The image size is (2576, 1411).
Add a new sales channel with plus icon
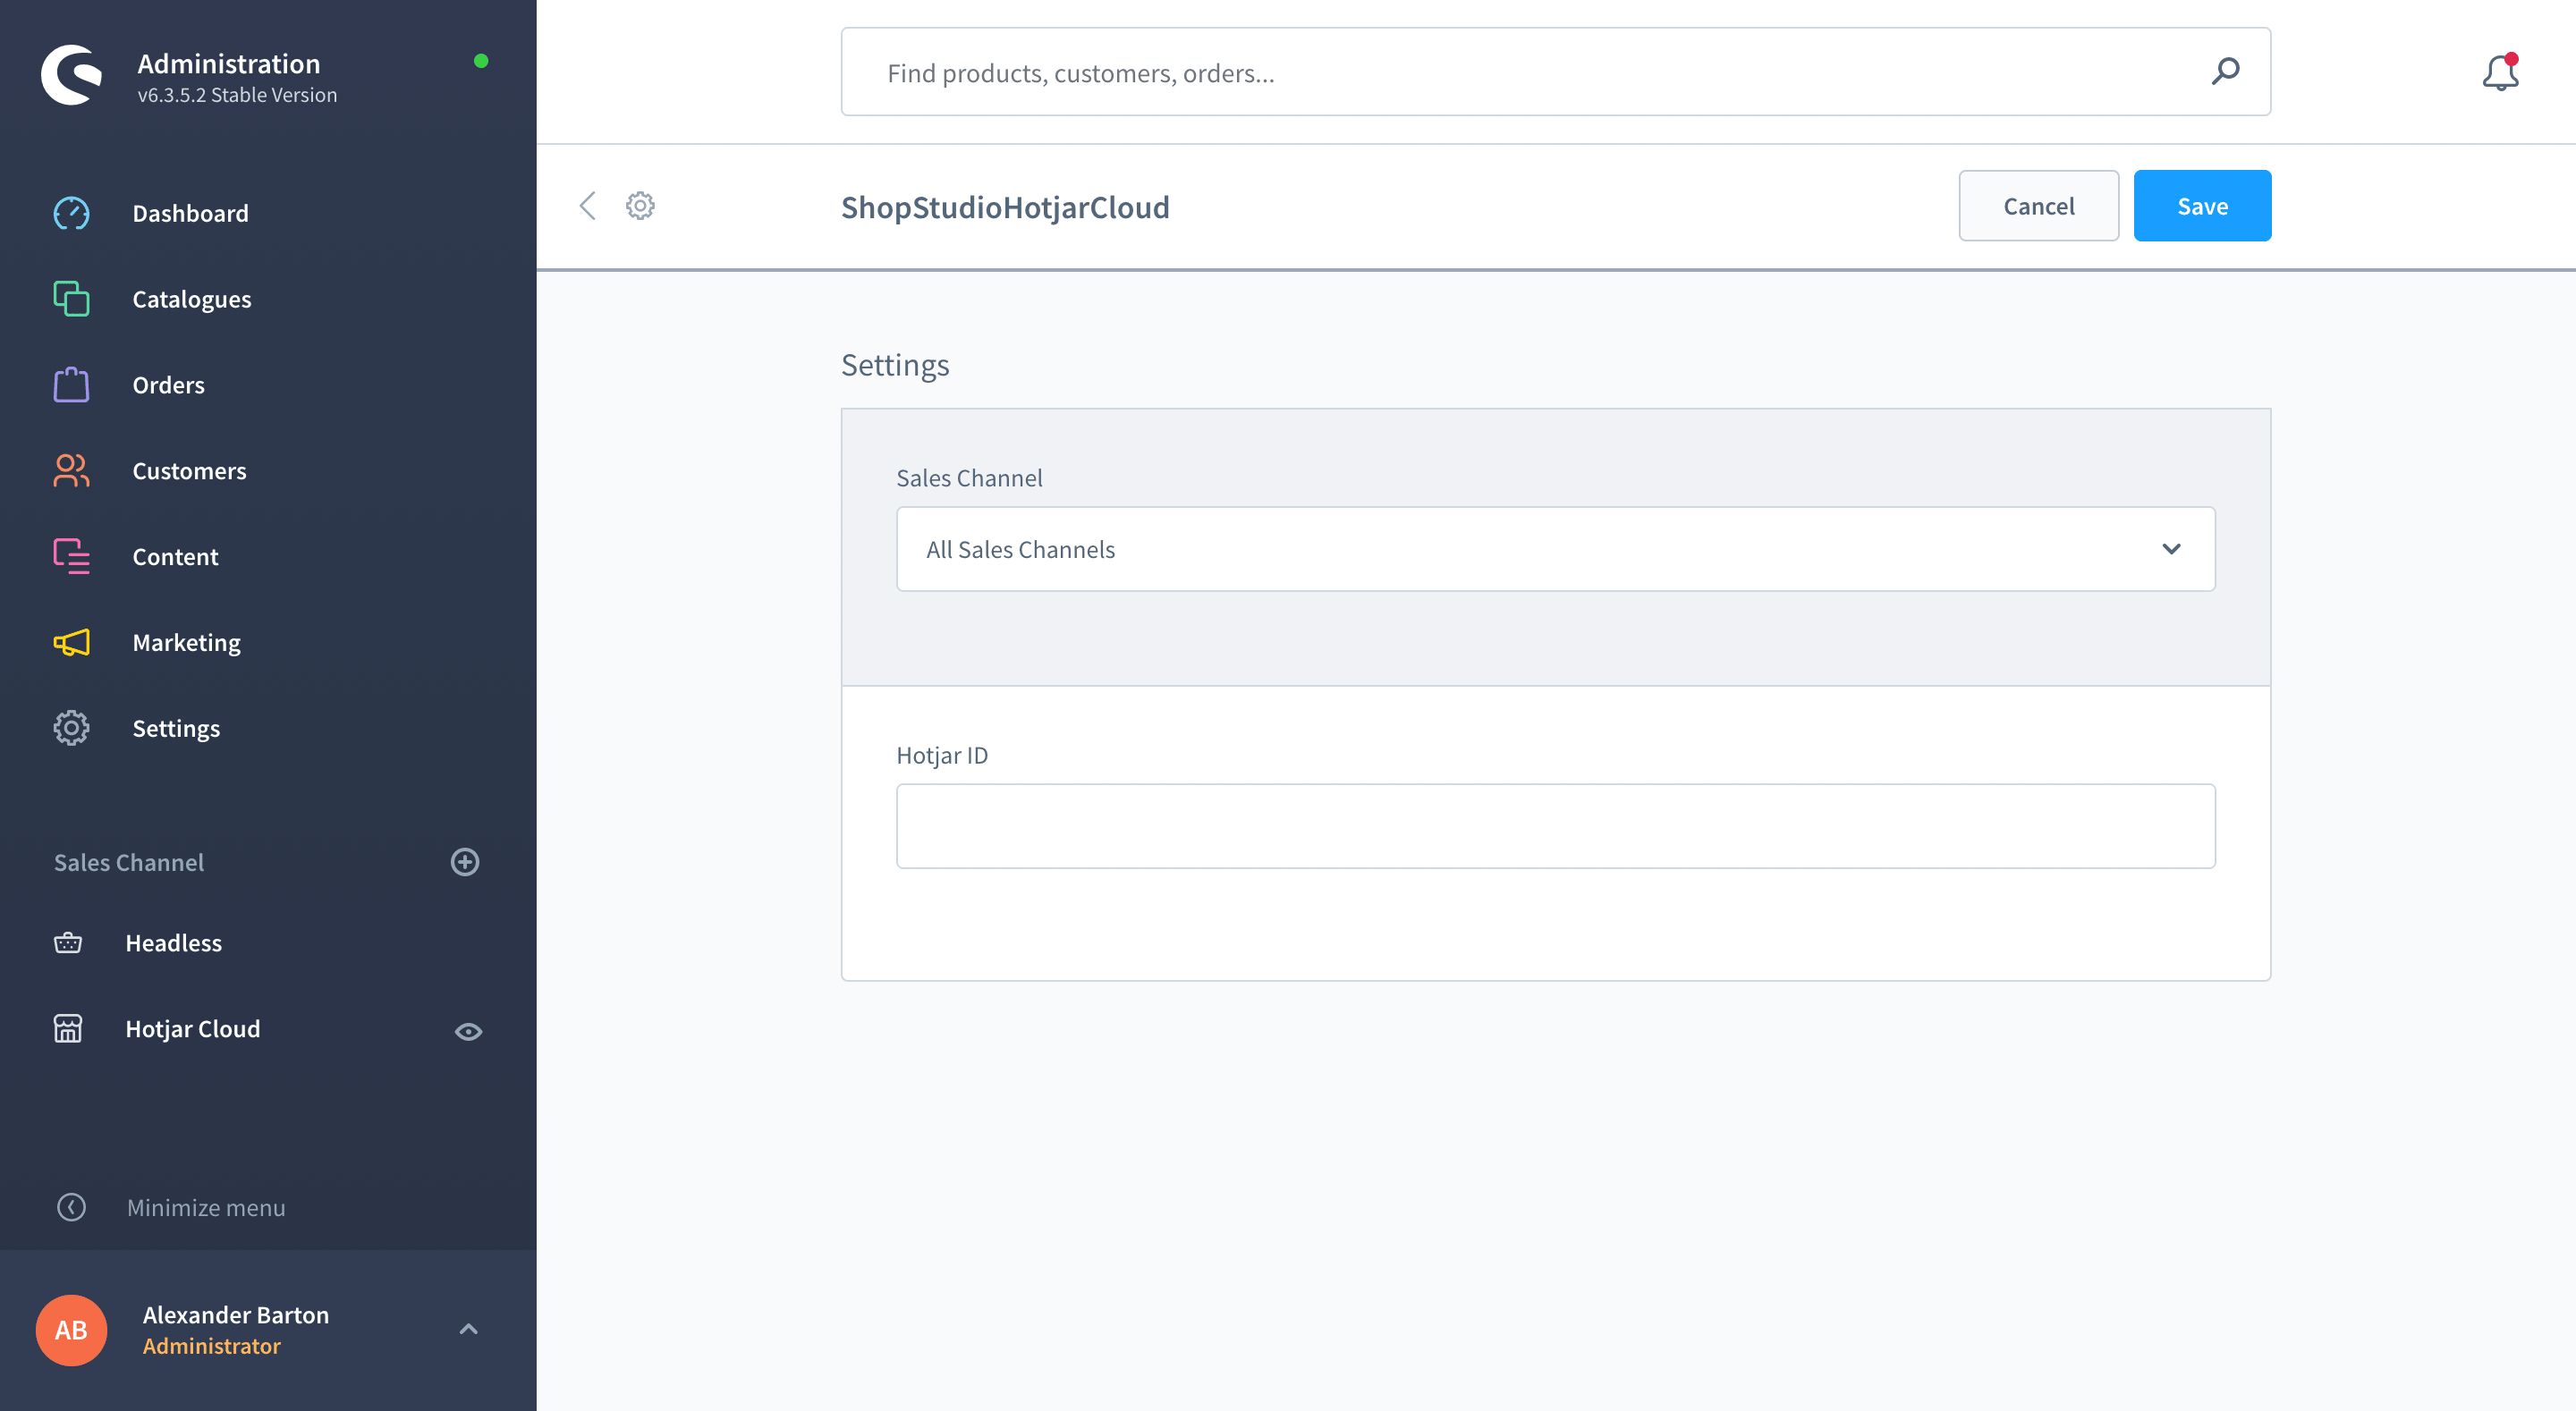[465, 862]
